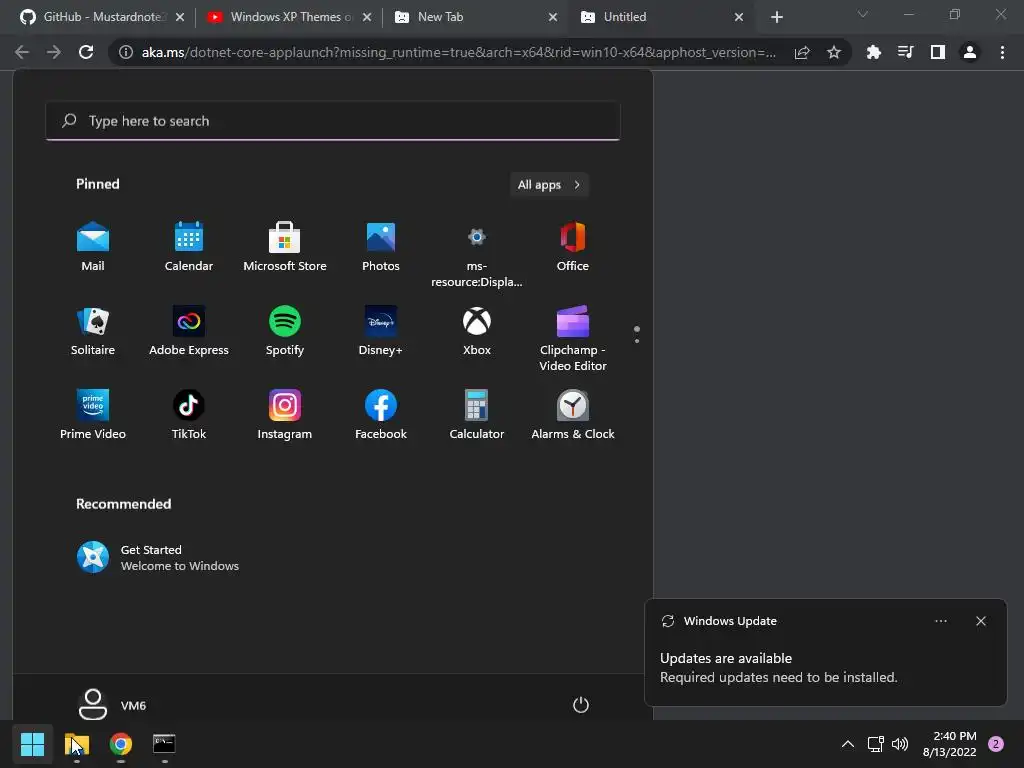Launch TikTok
The width and height of the screenshot is (1024, 768).
189,415
